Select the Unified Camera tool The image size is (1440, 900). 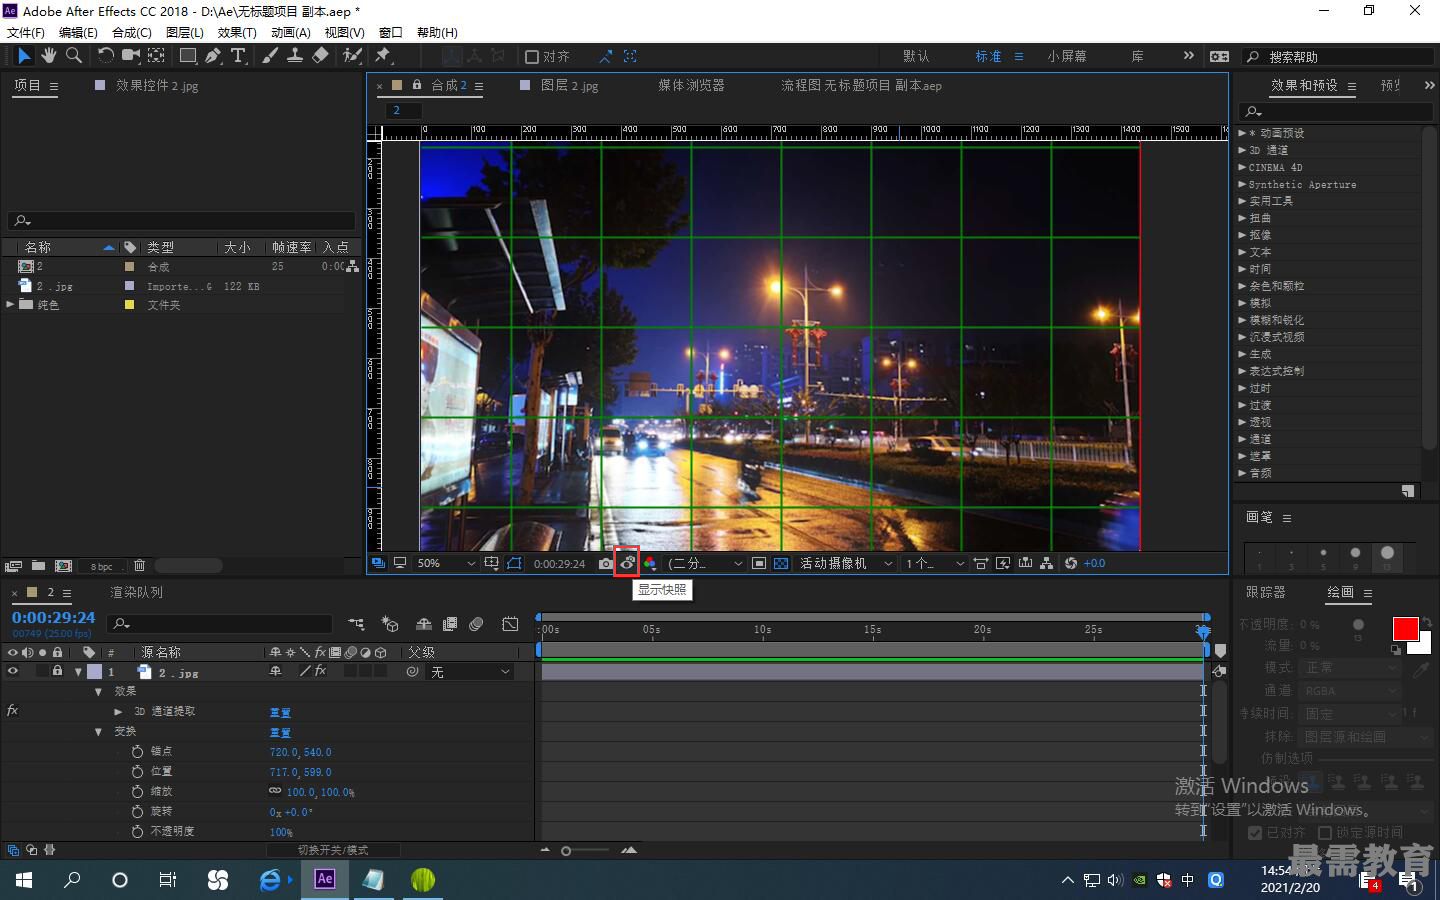(x=131, y=56)
